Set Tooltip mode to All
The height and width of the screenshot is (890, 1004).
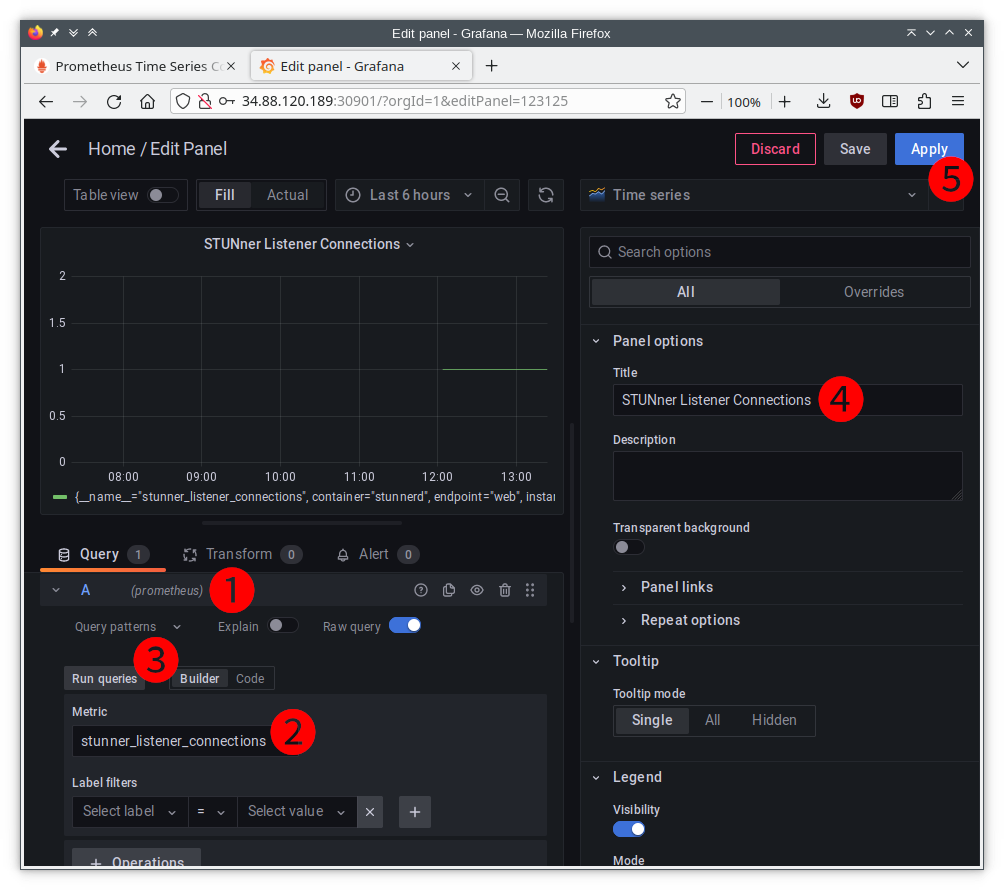click(712, 720)
